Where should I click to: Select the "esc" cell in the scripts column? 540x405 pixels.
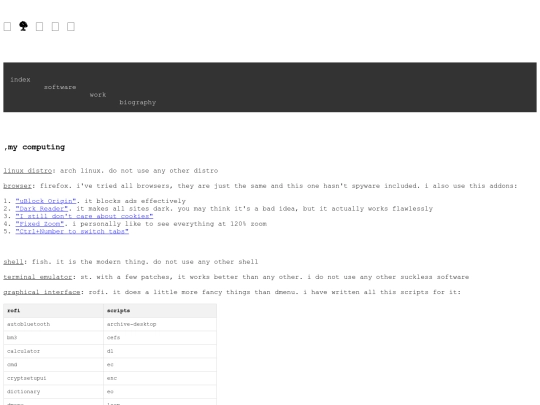pyautogui.click(x=160, y=378)
